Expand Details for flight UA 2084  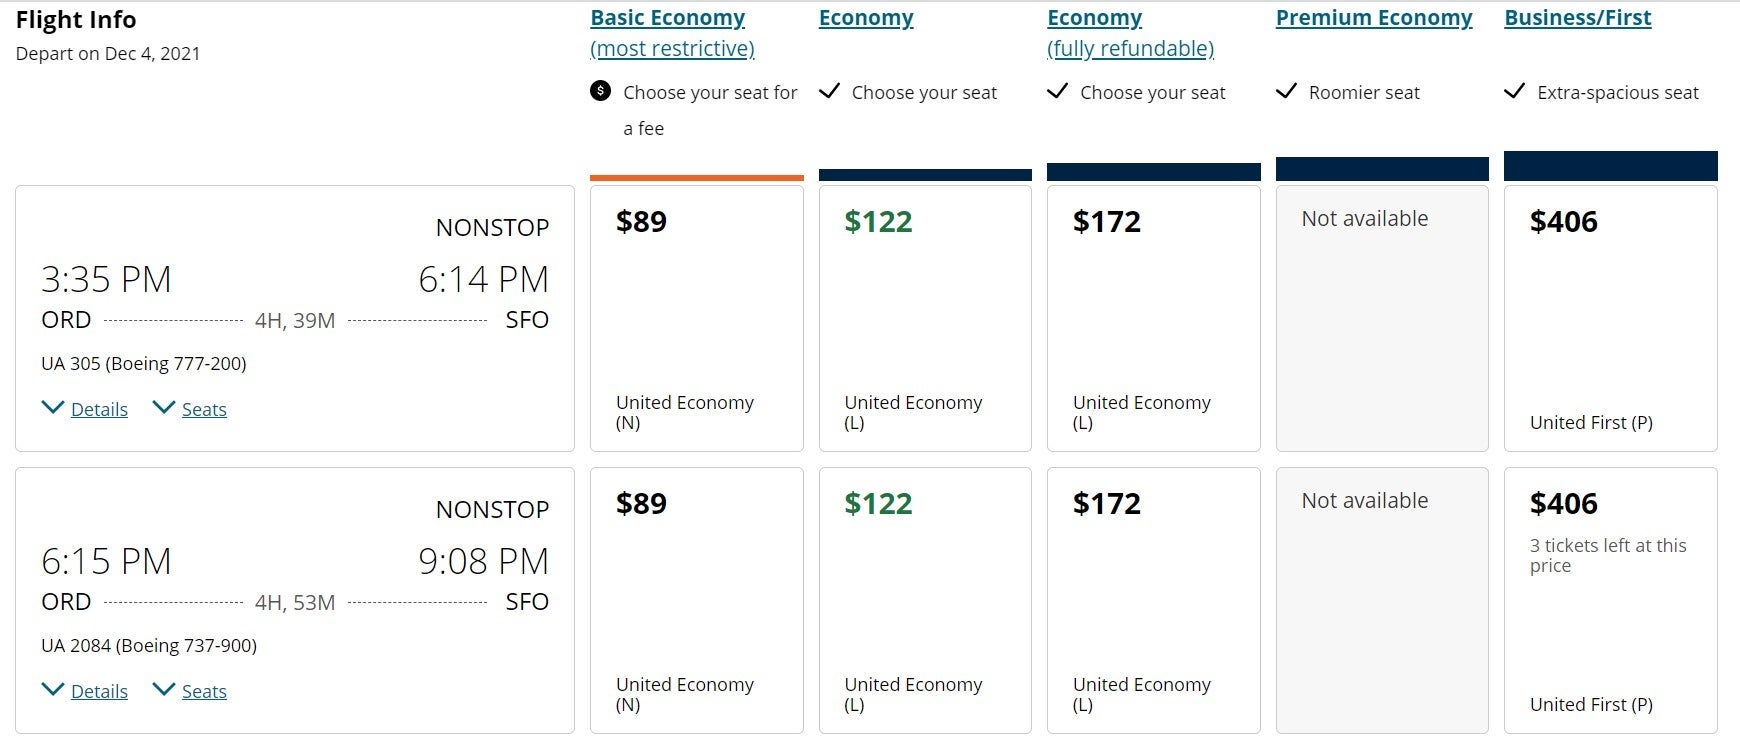click(x=98, y=691)
